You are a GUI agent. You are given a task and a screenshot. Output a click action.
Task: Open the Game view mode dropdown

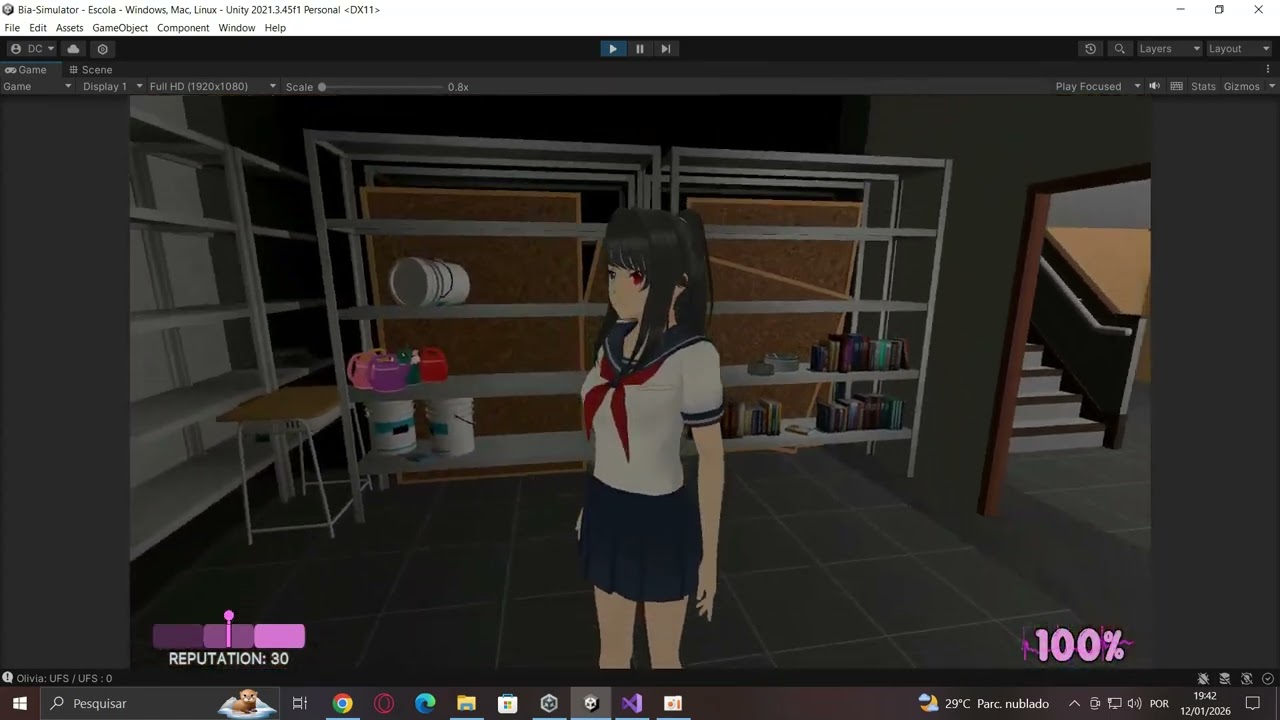coord(37,87)
